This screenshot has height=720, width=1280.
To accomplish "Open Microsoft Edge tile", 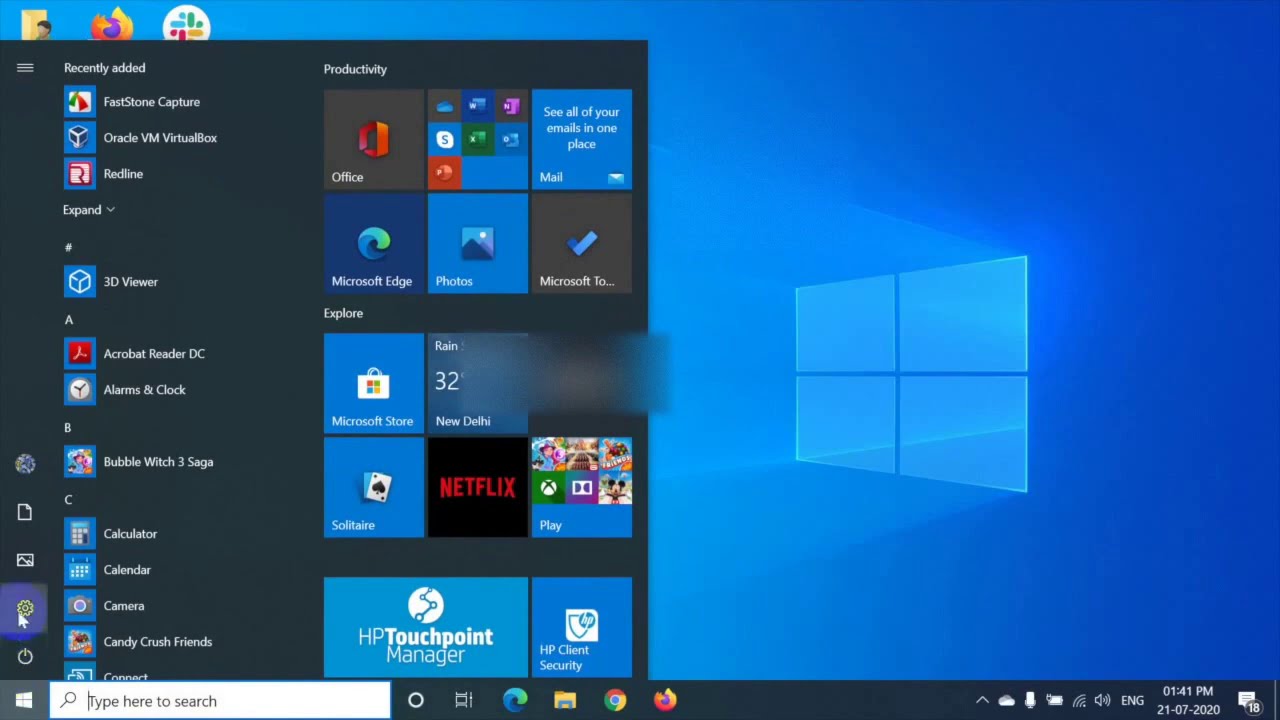I will click(x=374, y=244).
